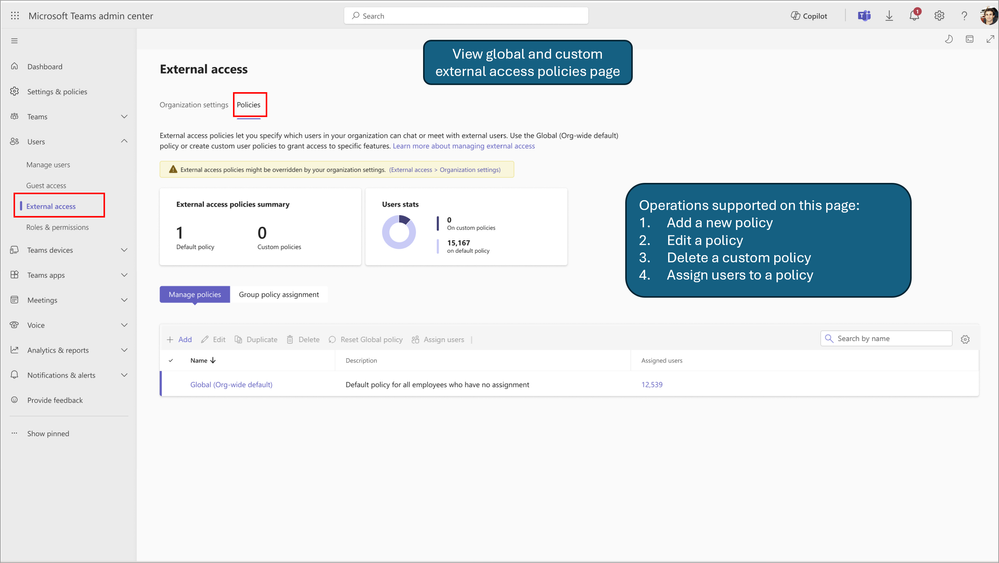The height and width of the screenshot is (563, 999).
Task: Click the Analytics & reports chart icon
Action: 15,350
